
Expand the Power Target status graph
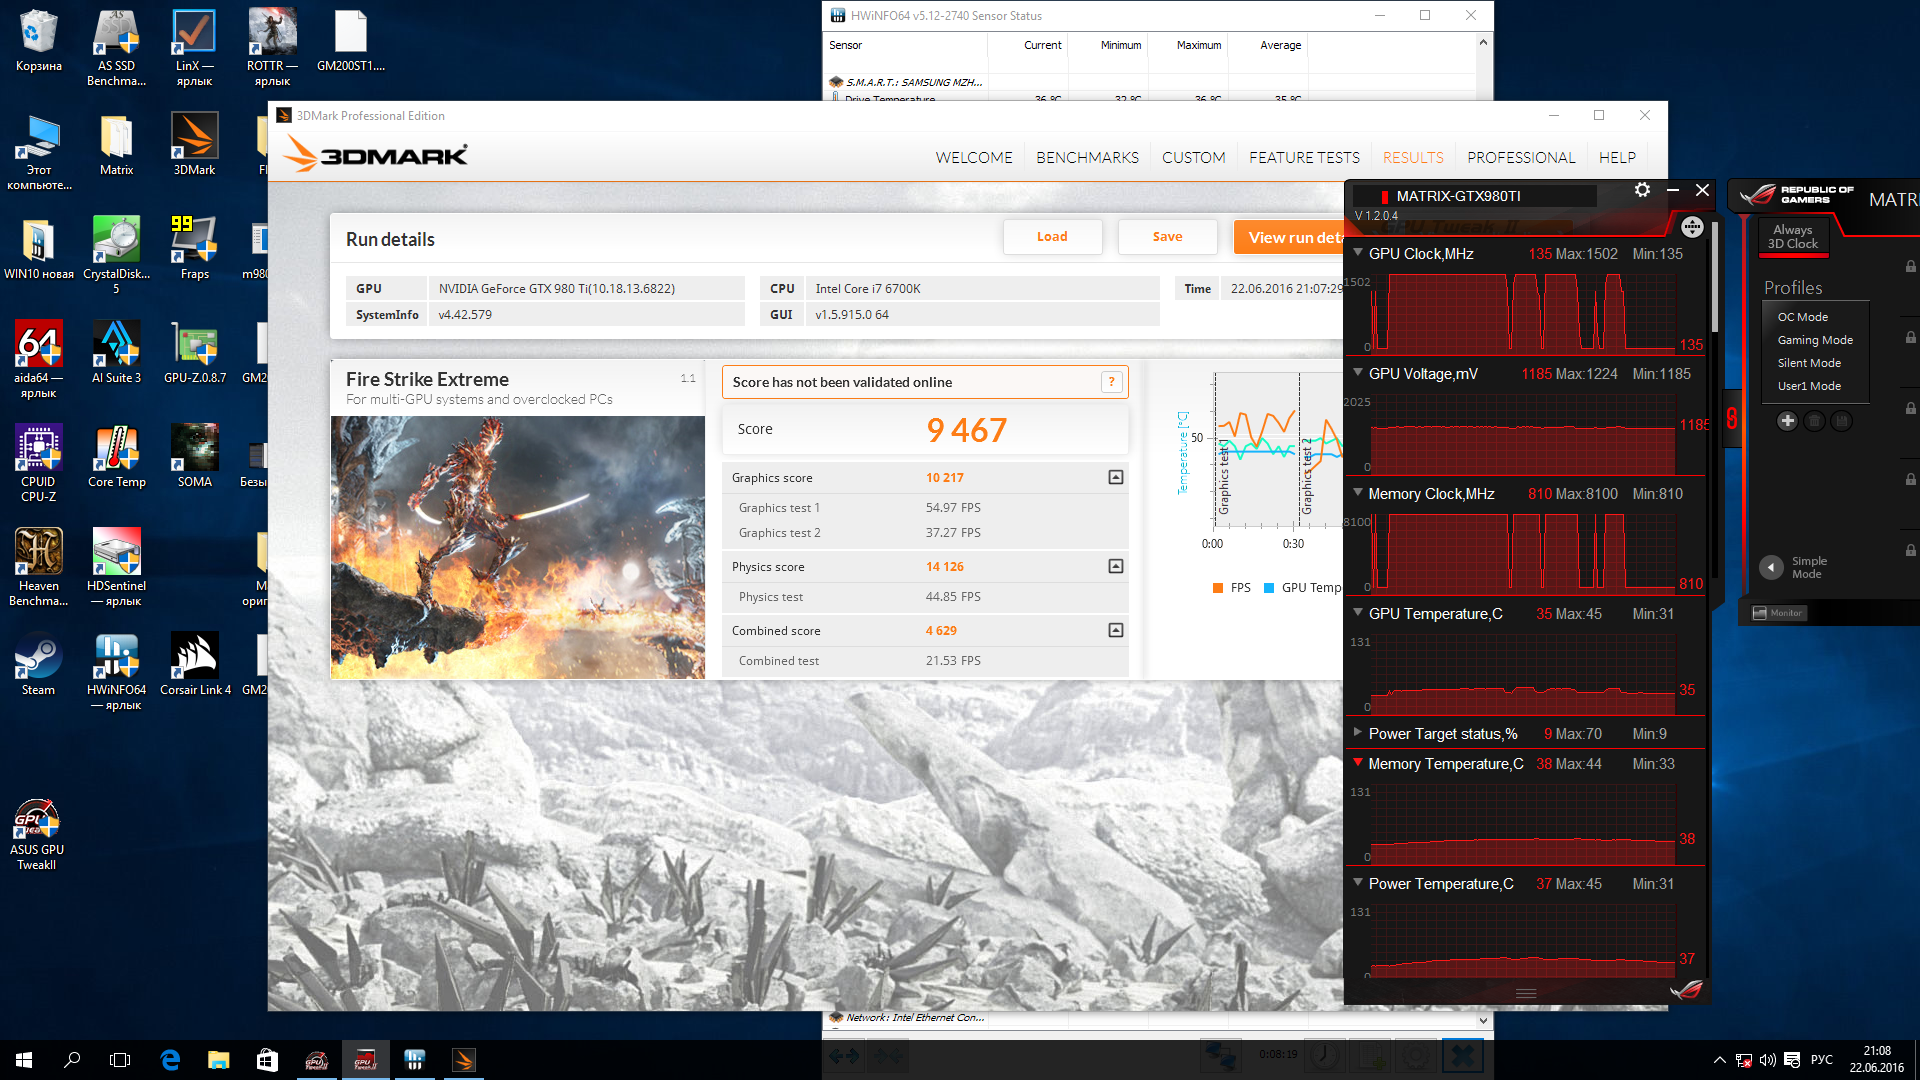coord(1358,733)
